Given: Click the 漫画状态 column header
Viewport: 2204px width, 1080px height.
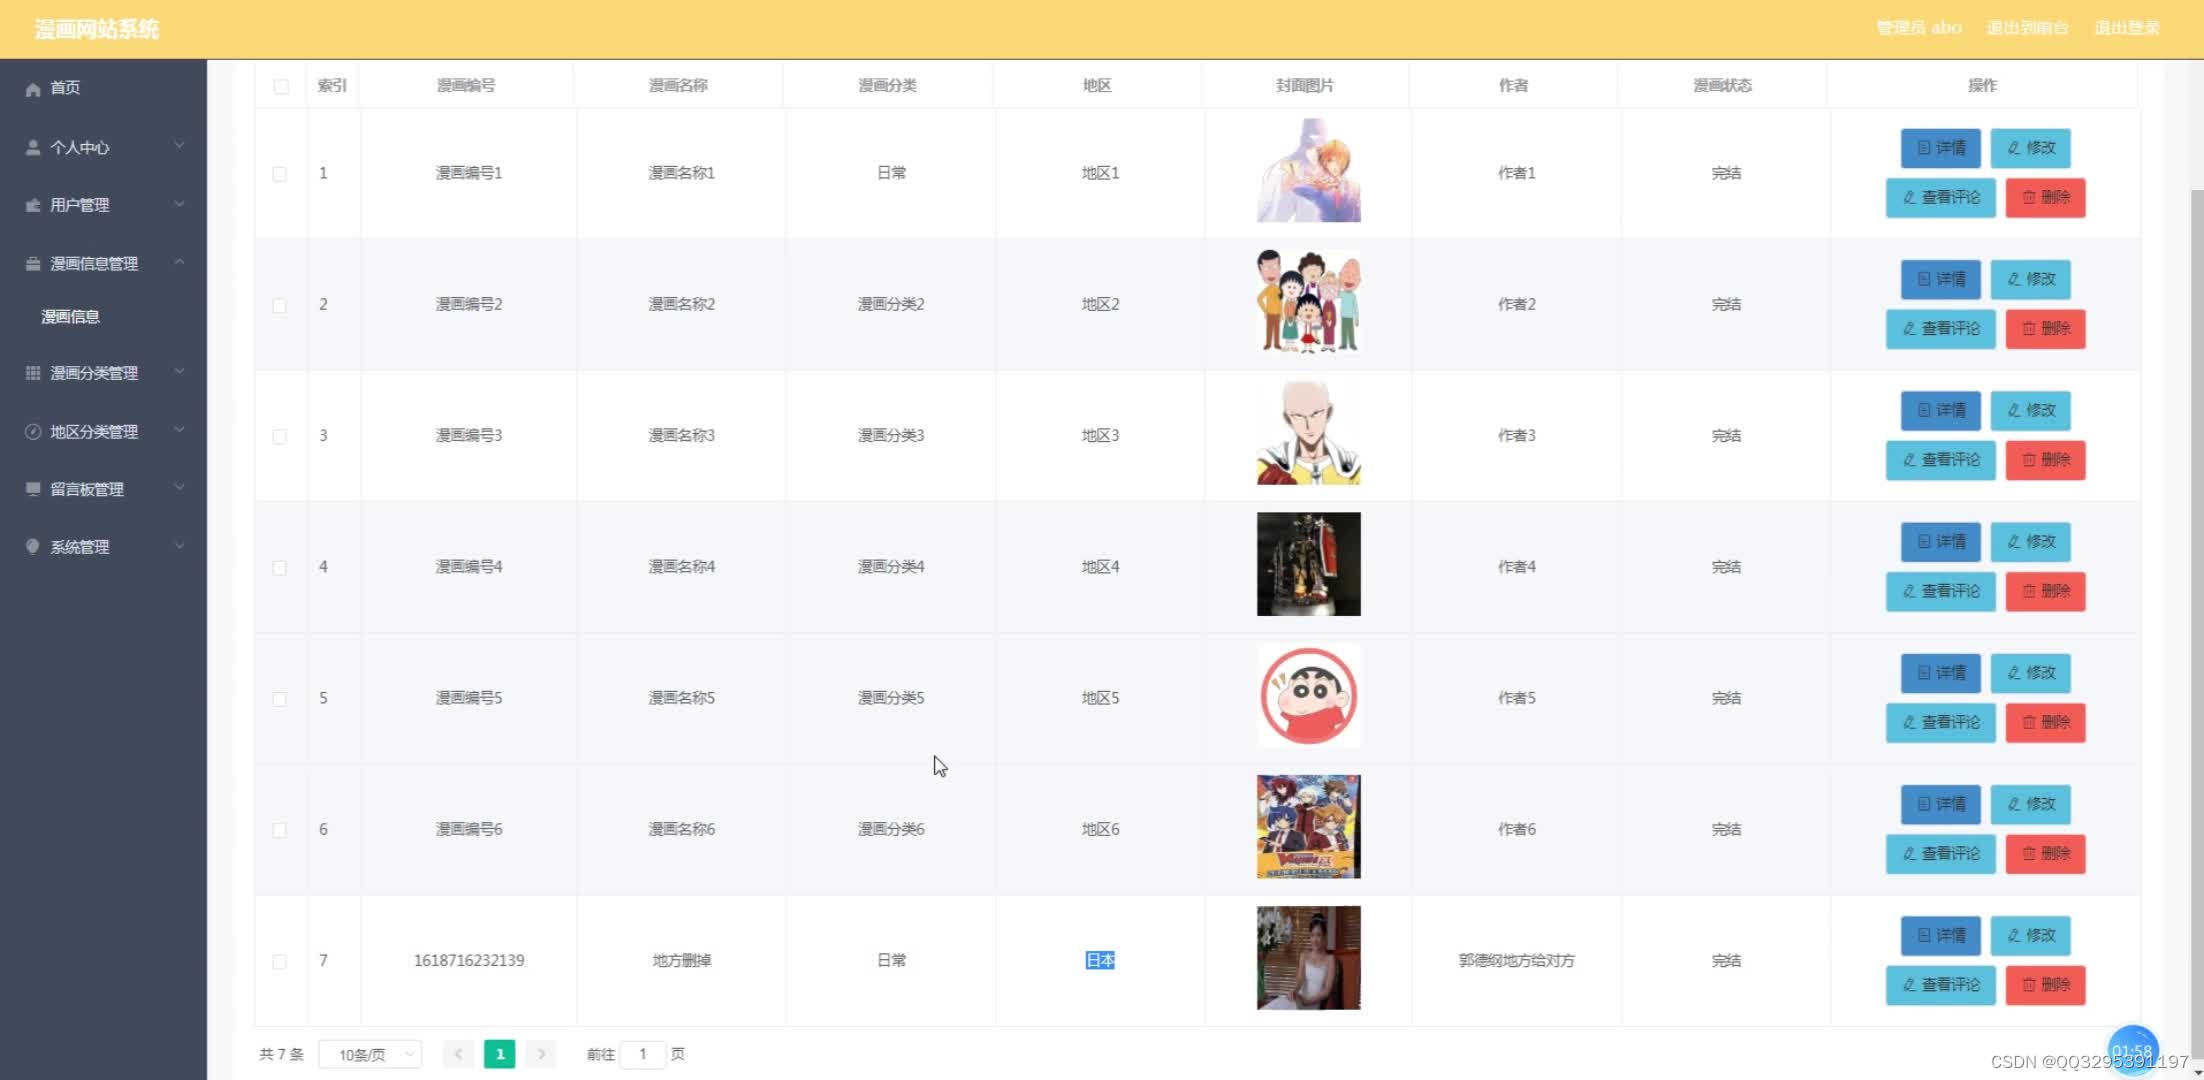Looking at the screenshot, I should click(x=1722, y=86).
